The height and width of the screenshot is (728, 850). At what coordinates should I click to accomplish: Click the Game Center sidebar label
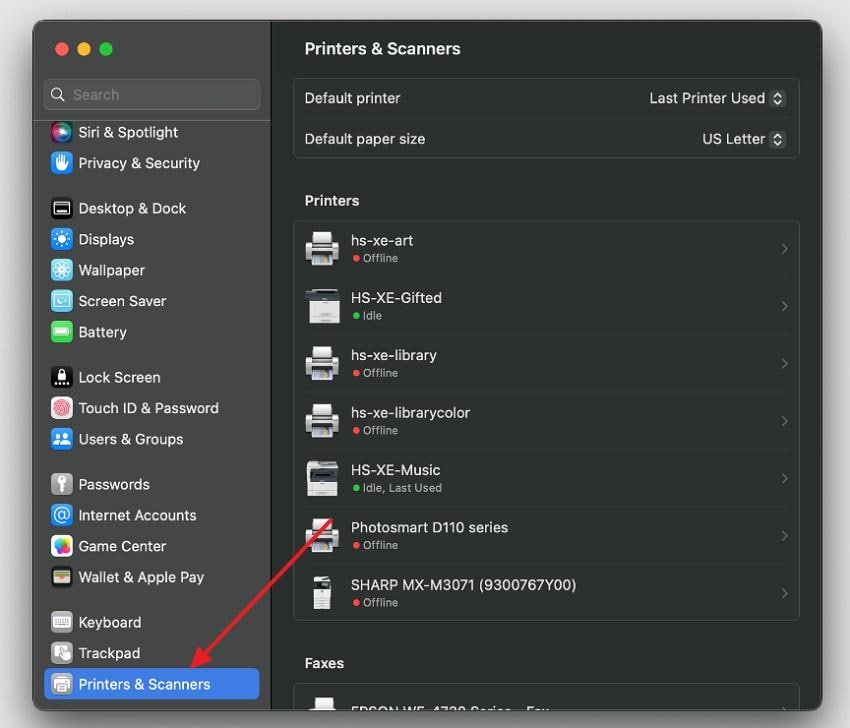click(123, 546)
